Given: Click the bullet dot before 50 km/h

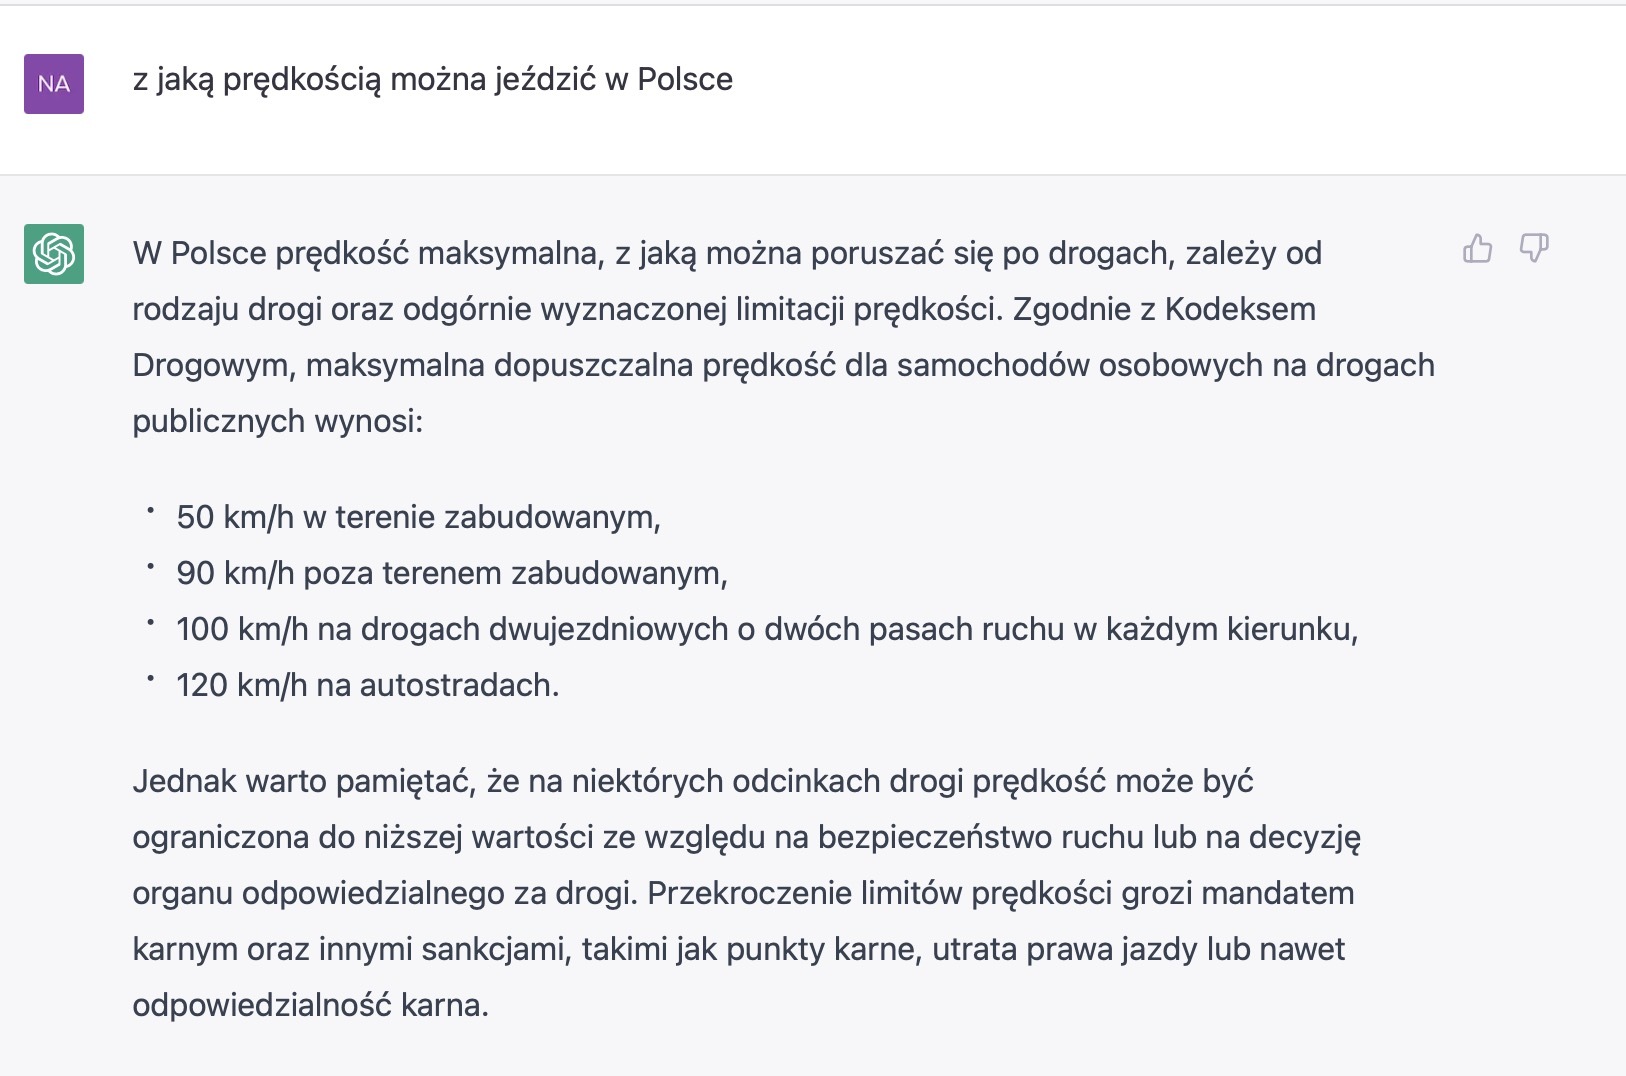Looking at the screenshot, I should point(151,510).
